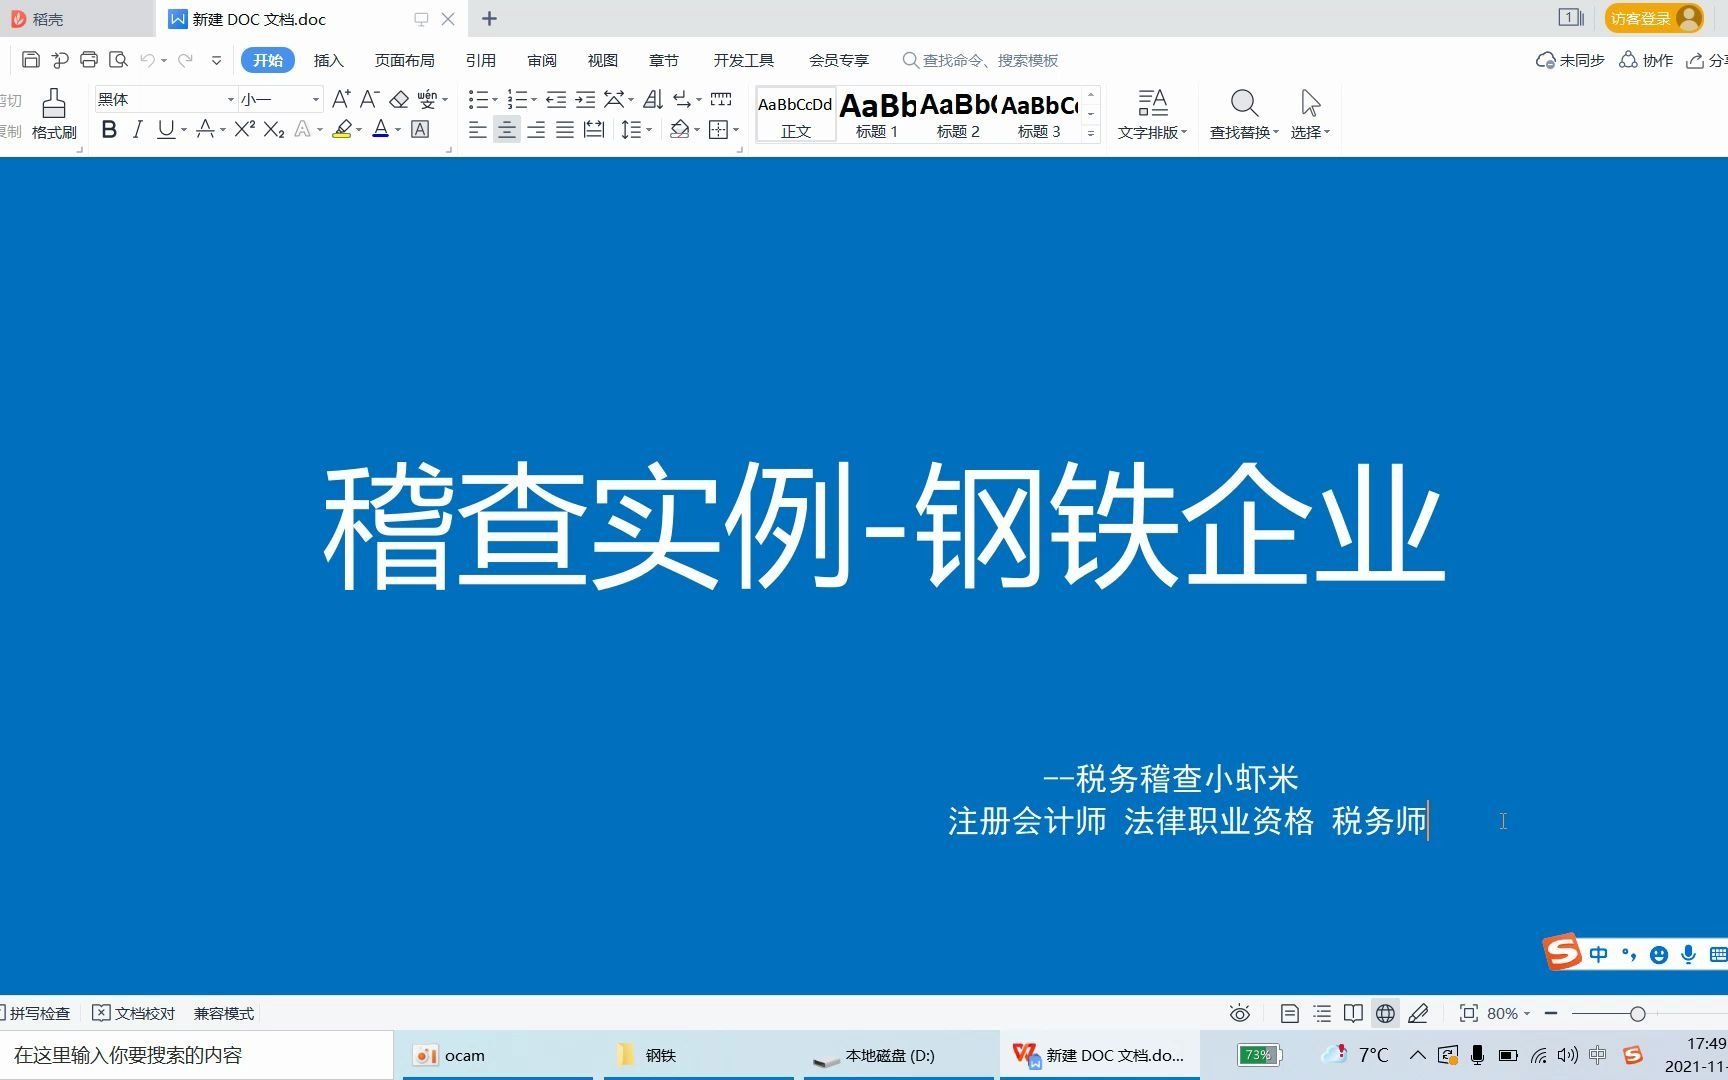Screen dimensions: 1728x1080
Task: Toggle Superscript X² formatting
Action: coord(245,129)
